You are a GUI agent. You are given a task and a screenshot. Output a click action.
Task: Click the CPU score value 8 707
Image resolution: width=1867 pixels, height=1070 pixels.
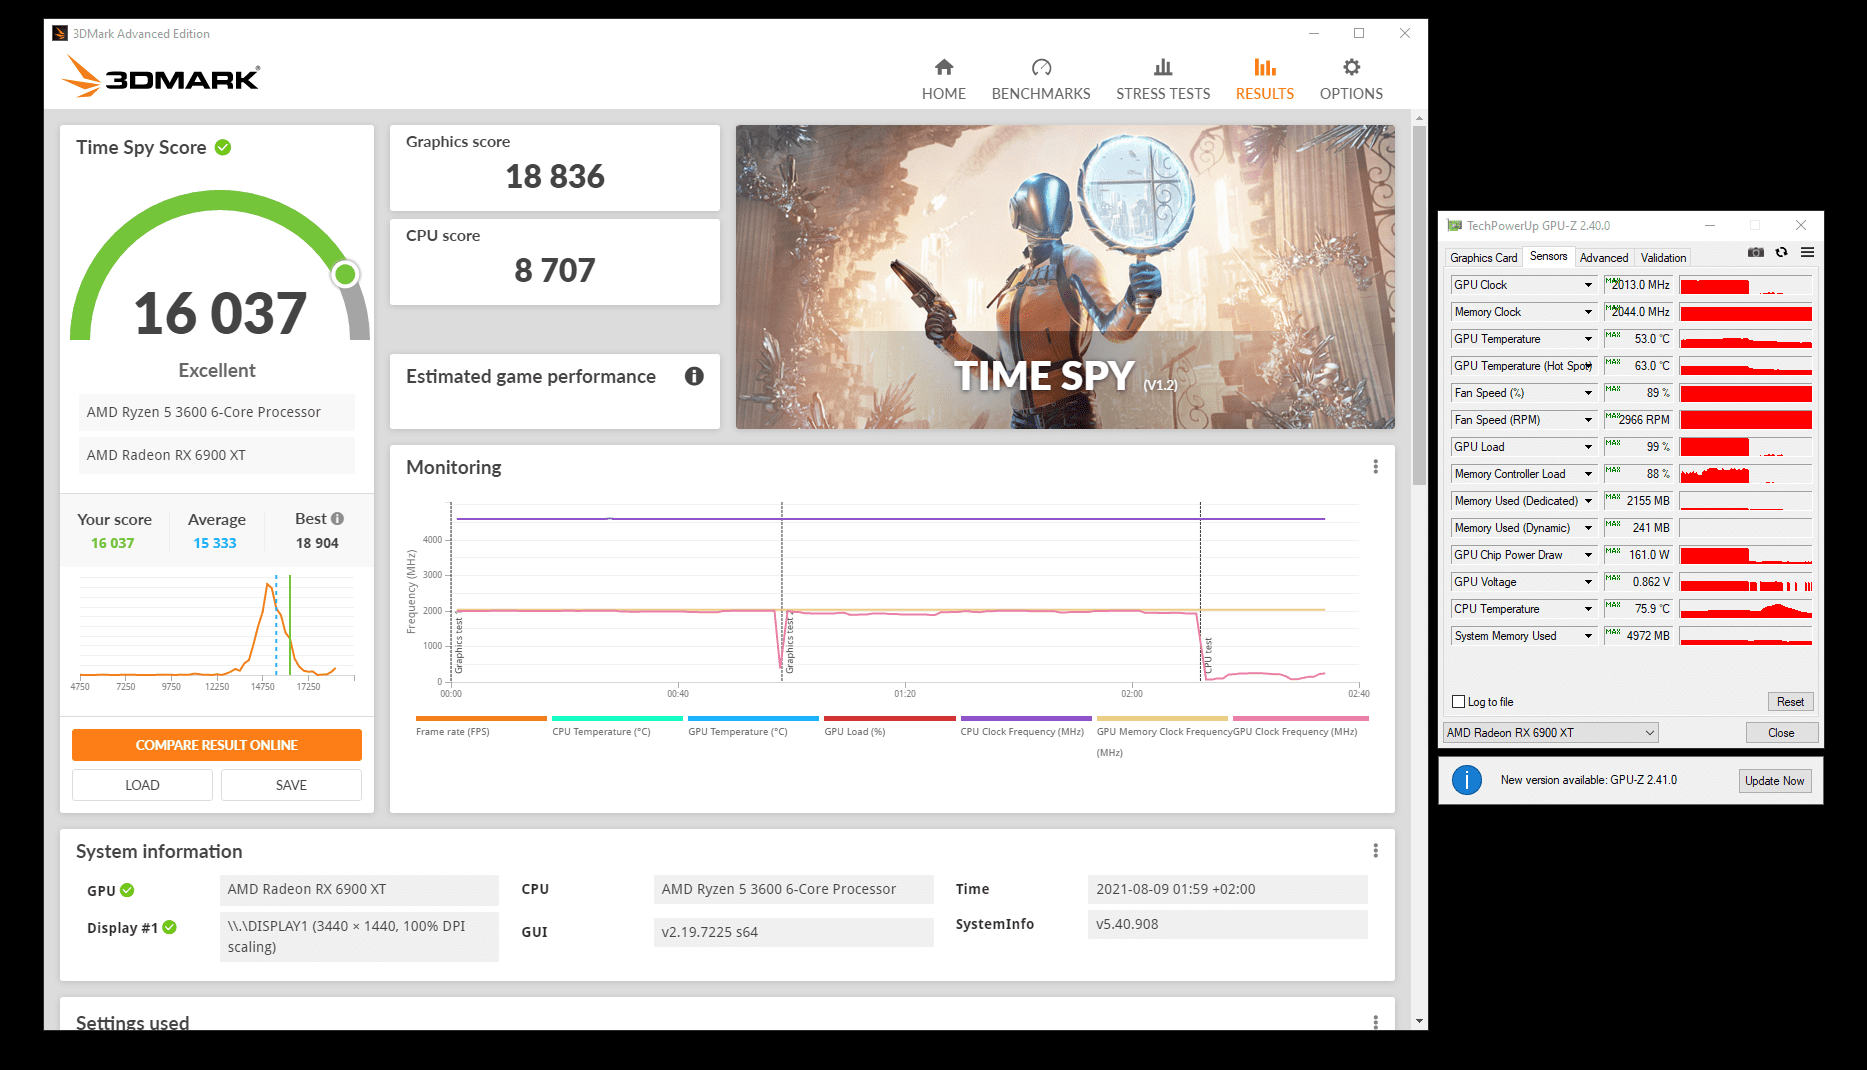point(555,270)
